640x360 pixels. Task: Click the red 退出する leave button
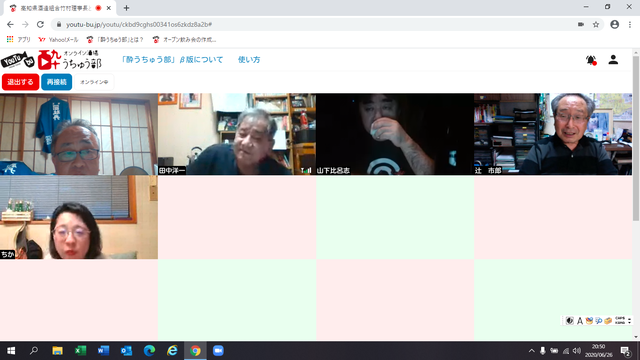(20, 82)
